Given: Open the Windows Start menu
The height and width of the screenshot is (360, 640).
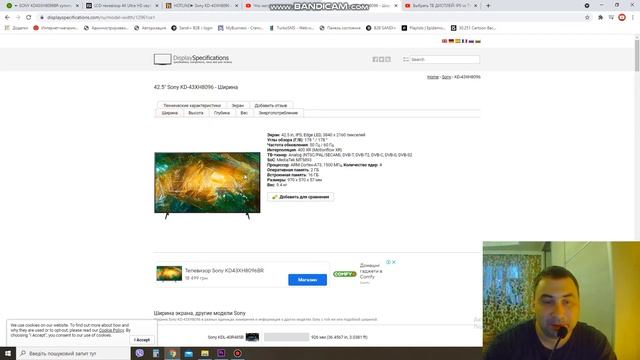Looking at the screenshot, I should (x=8, y=353).
